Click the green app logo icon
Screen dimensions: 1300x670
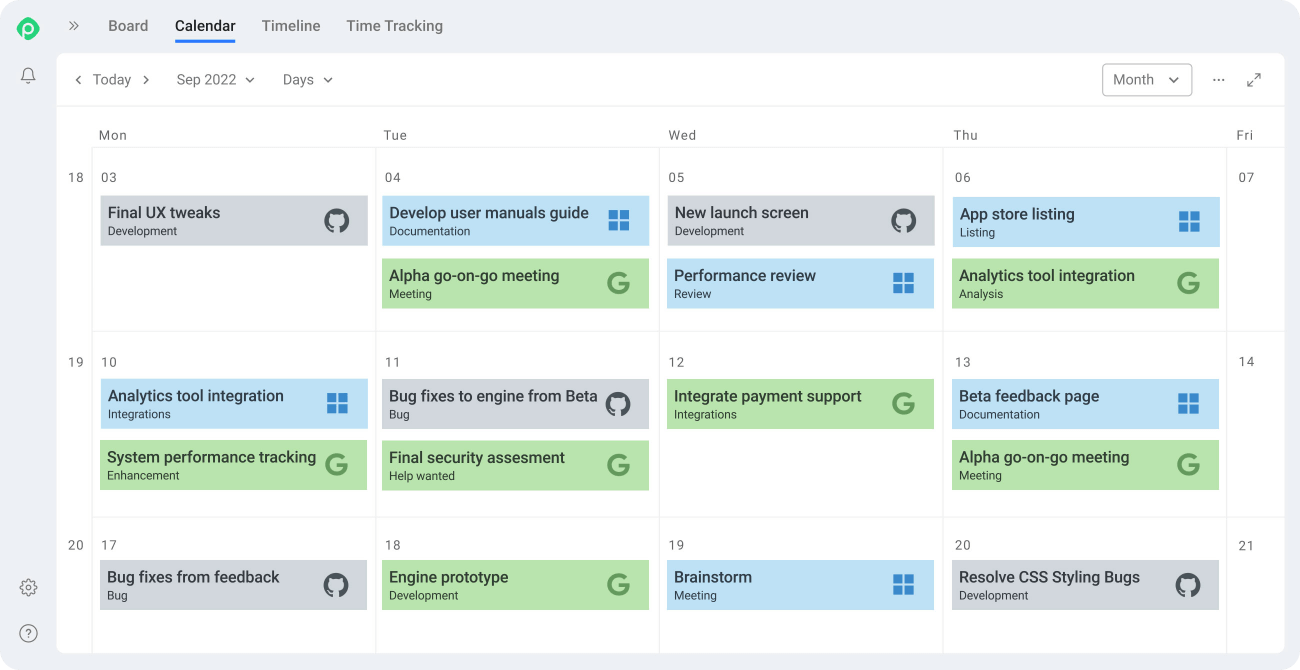click(x=28, y=29)
